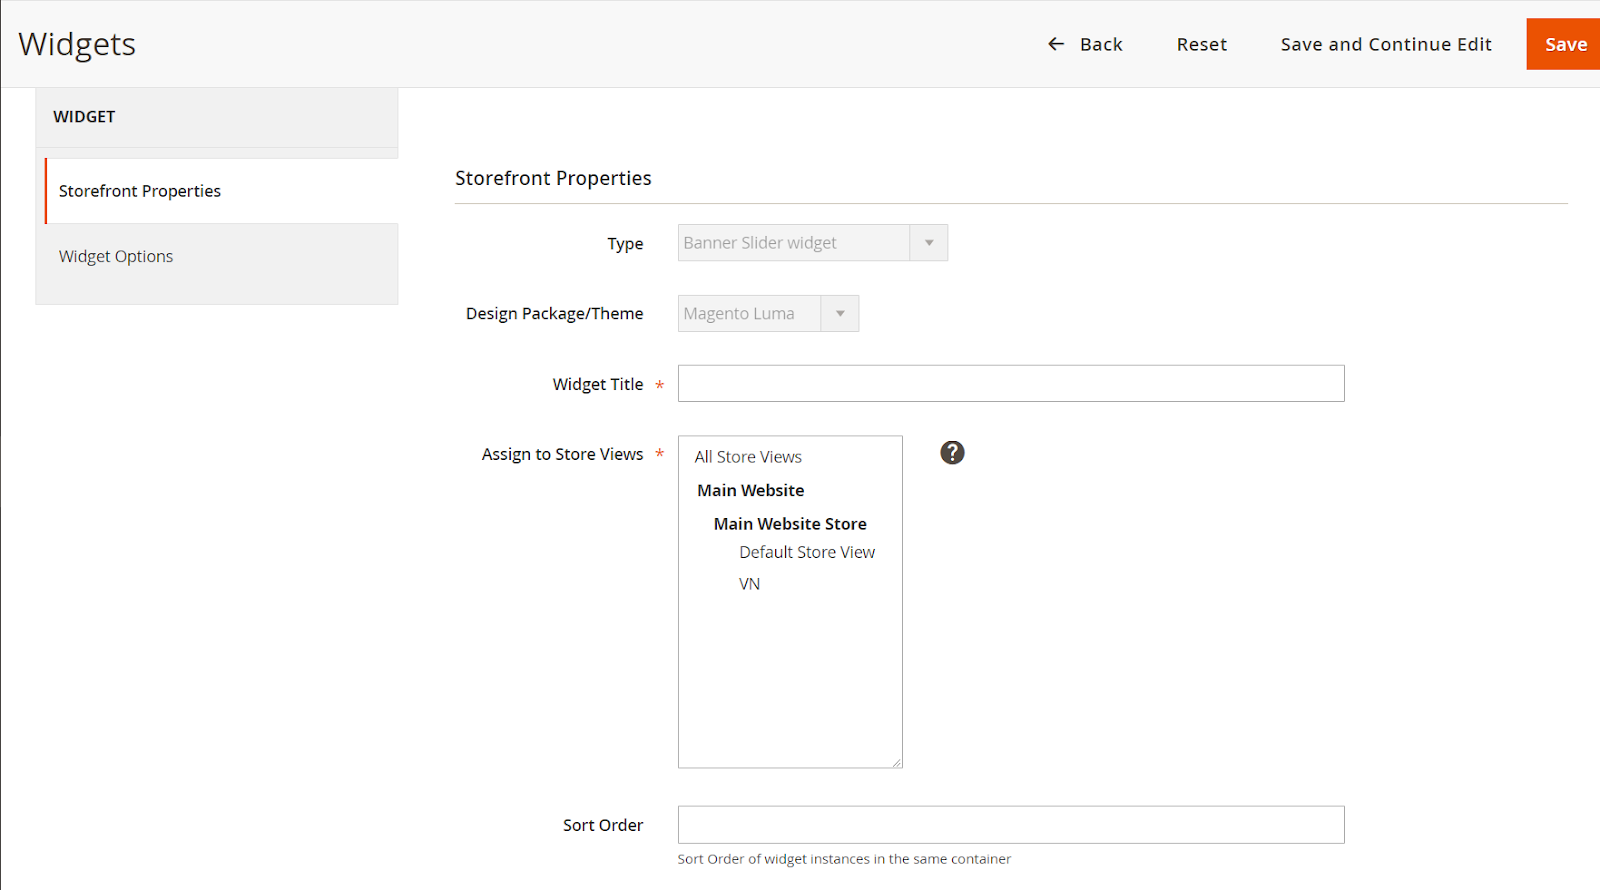Open the Storefront Properties tab

[x=140, y=191]
